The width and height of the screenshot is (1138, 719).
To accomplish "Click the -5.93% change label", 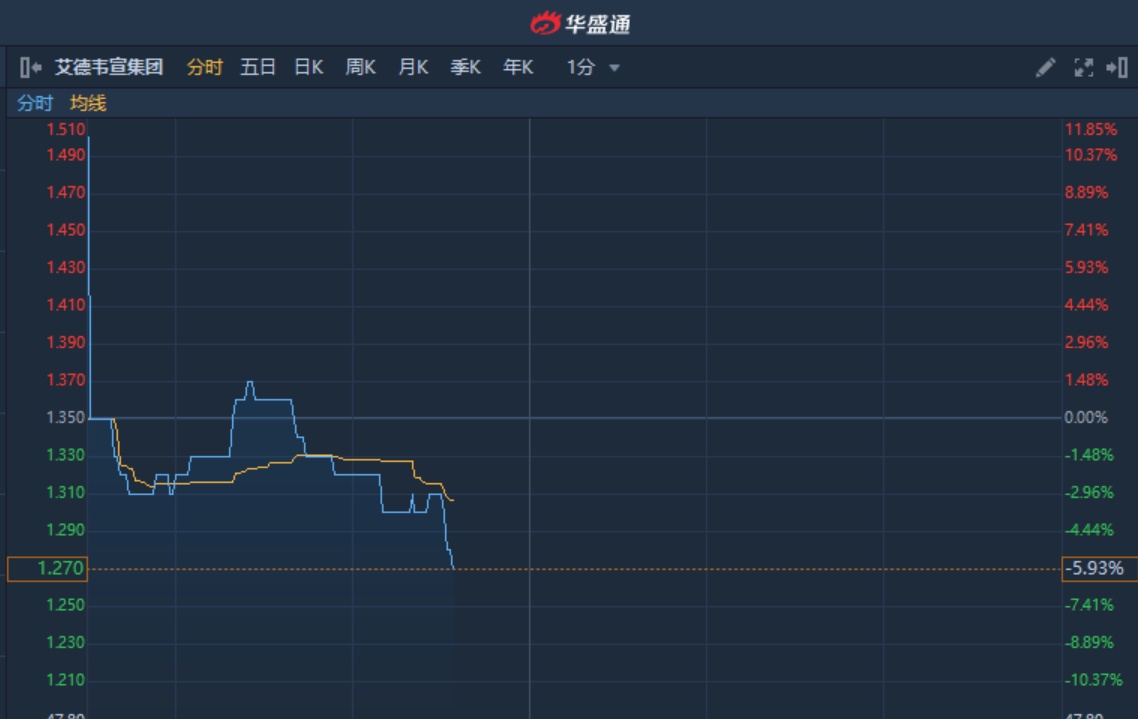I will coord(1099,569).
